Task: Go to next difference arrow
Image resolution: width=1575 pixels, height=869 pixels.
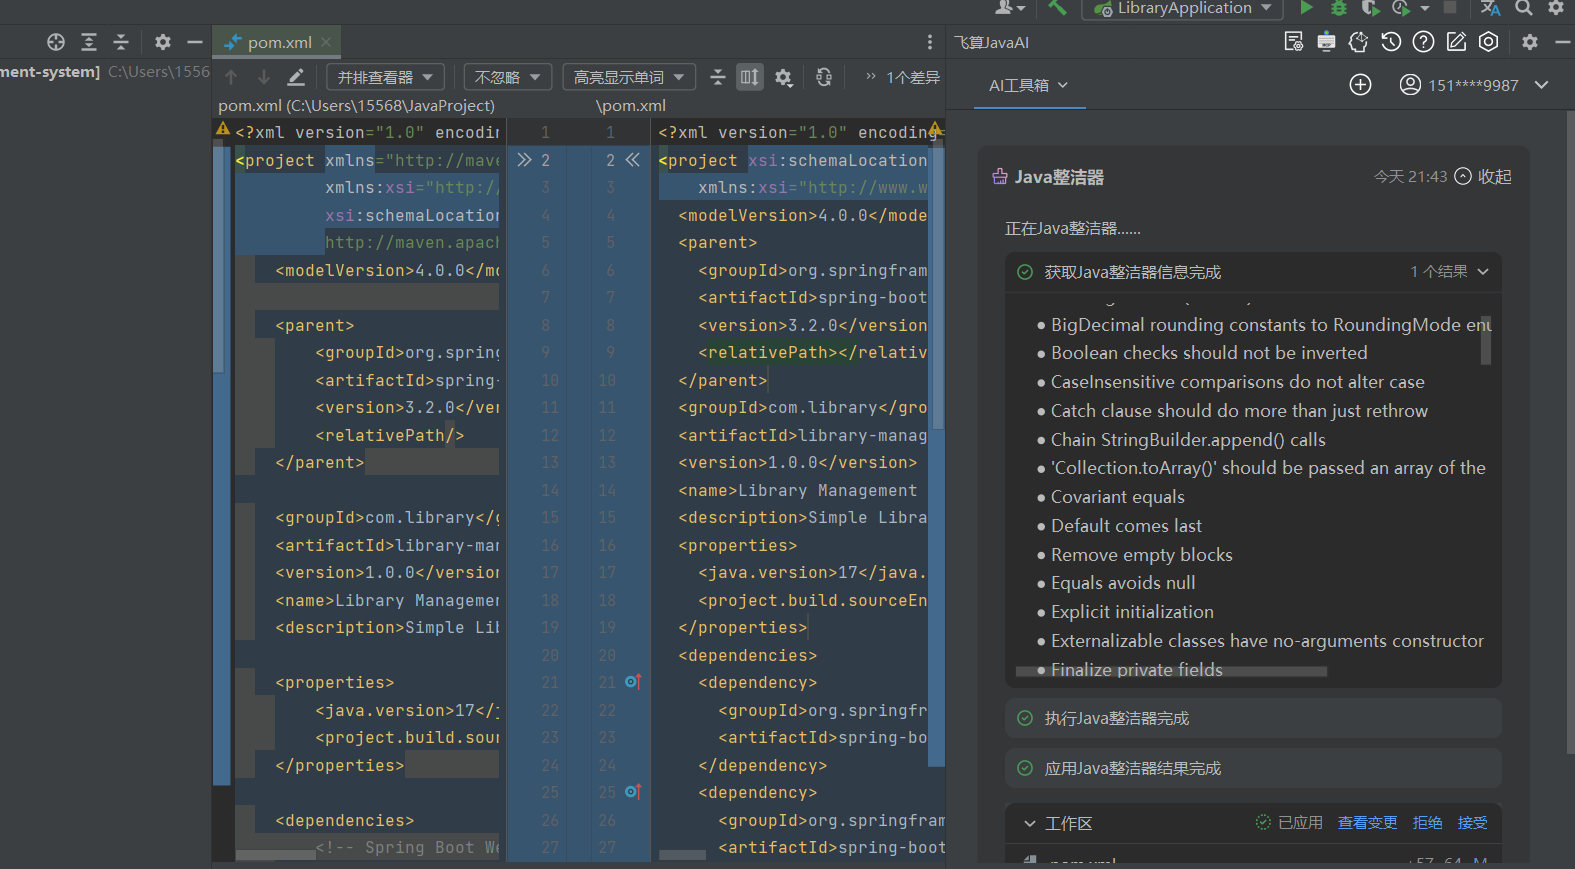Action: (x=264, y=77)
